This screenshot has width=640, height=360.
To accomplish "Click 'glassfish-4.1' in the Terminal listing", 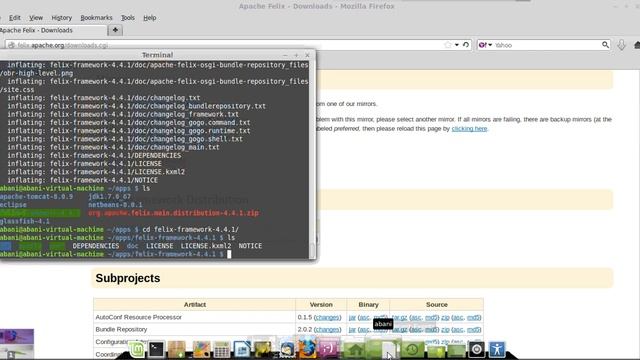I will pyautogui.click(x=25, y=221).
